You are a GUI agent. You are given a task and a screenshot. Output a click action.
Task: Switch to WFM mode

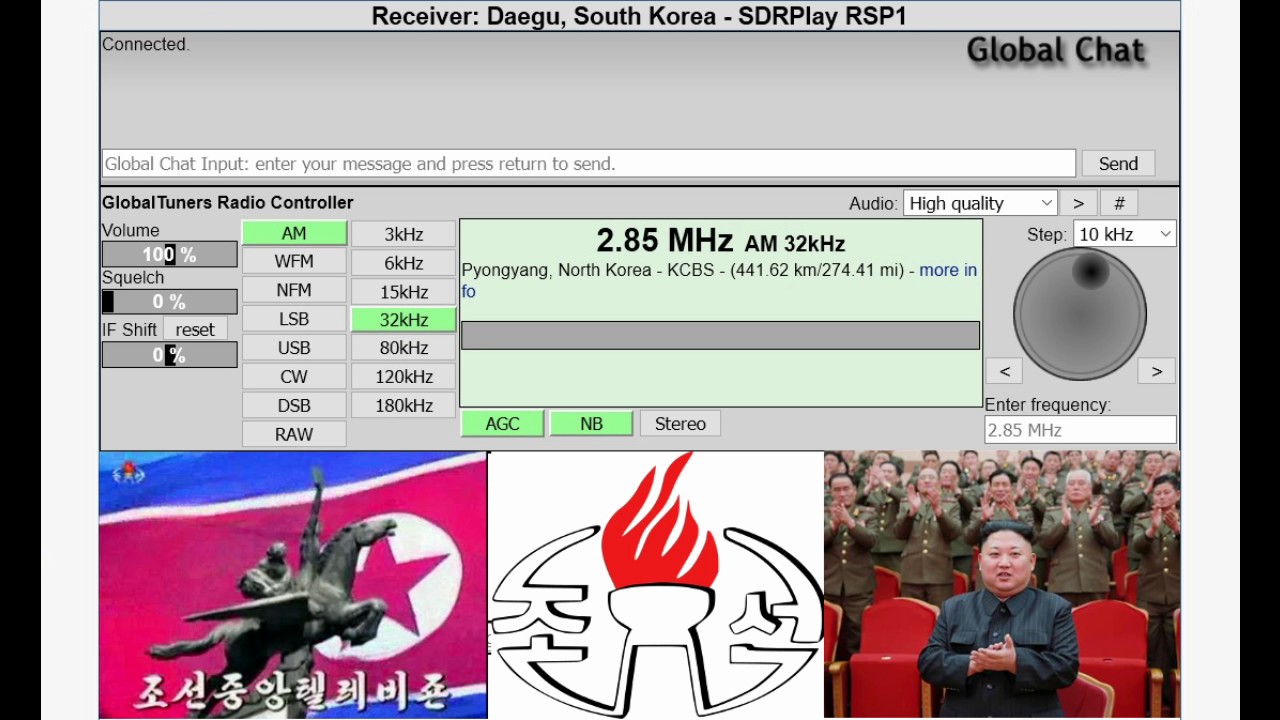[294, 261]
